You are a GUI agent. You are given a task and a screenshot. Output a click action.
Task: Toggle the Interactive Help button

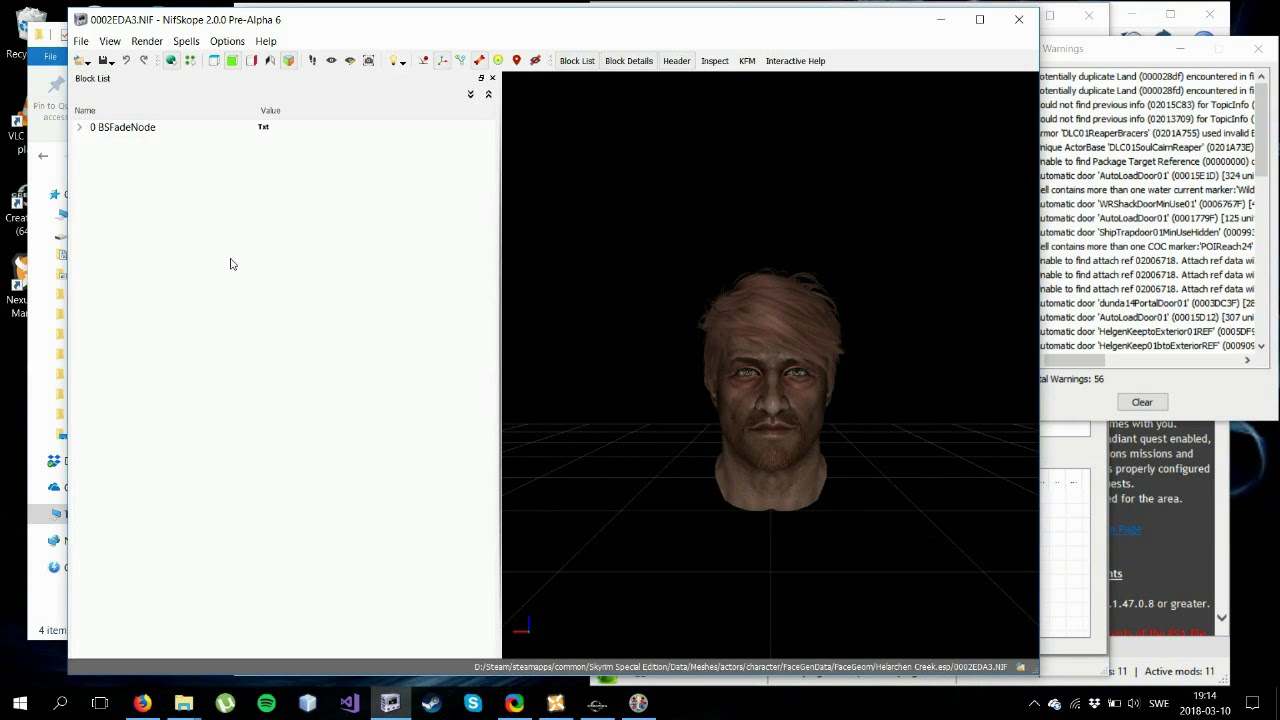click(795, 61)
